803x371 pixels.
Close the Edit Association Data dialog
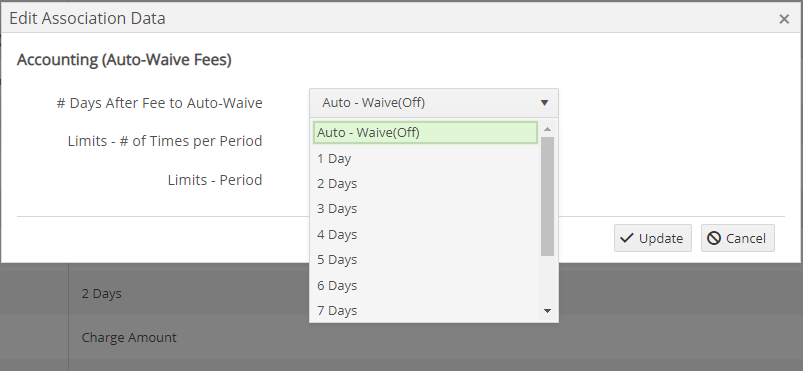pos(784,19)
